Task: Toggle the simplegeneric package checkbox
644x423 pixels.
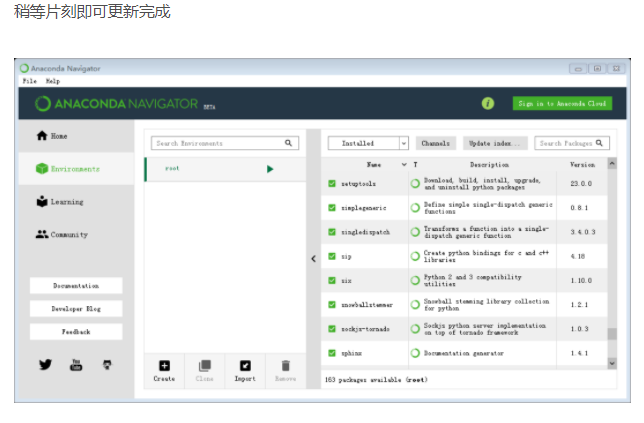Action: (332, 208)
